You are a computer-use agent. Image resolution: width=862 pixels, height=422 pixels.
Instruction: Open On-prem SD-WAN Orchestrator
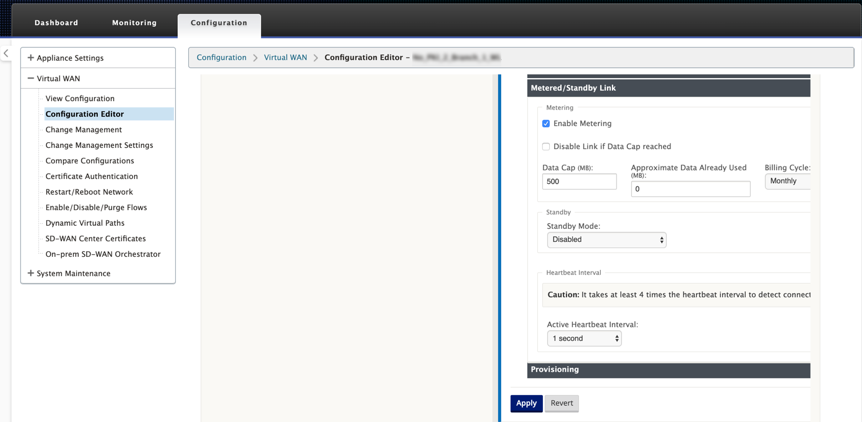click(x=103, y=254)
